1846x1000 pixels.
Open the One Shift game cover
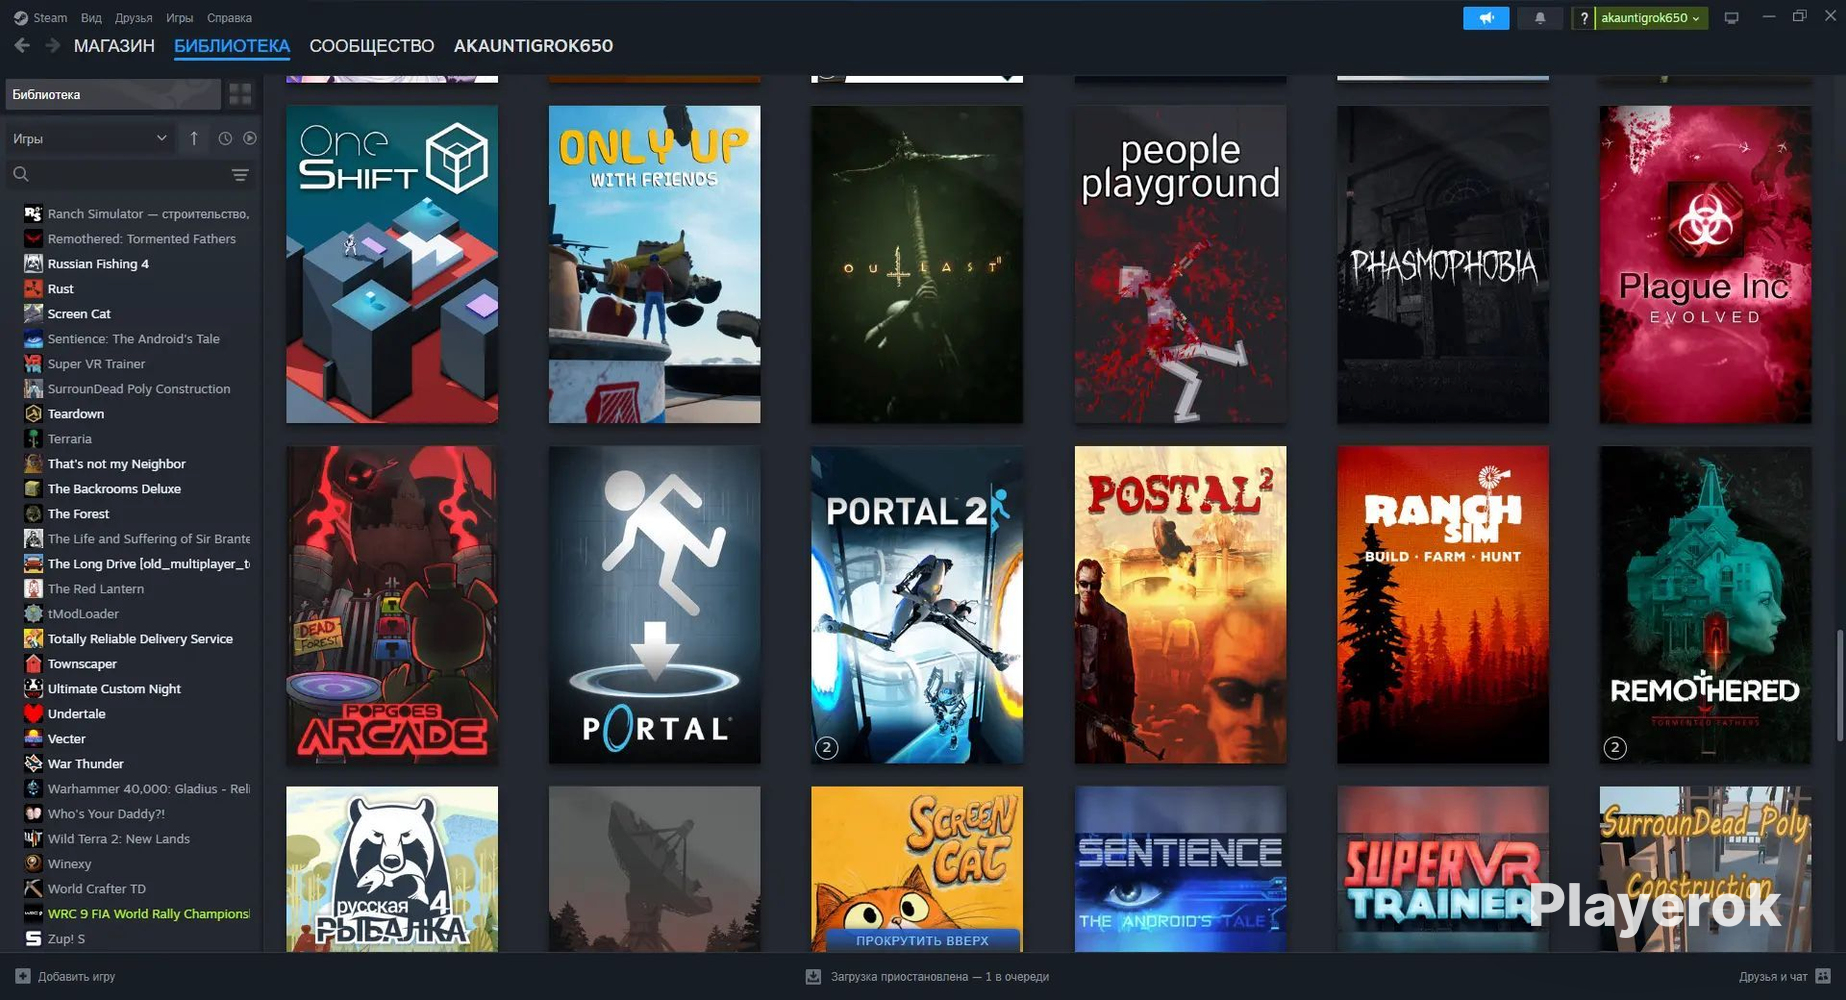click(392, 264)
